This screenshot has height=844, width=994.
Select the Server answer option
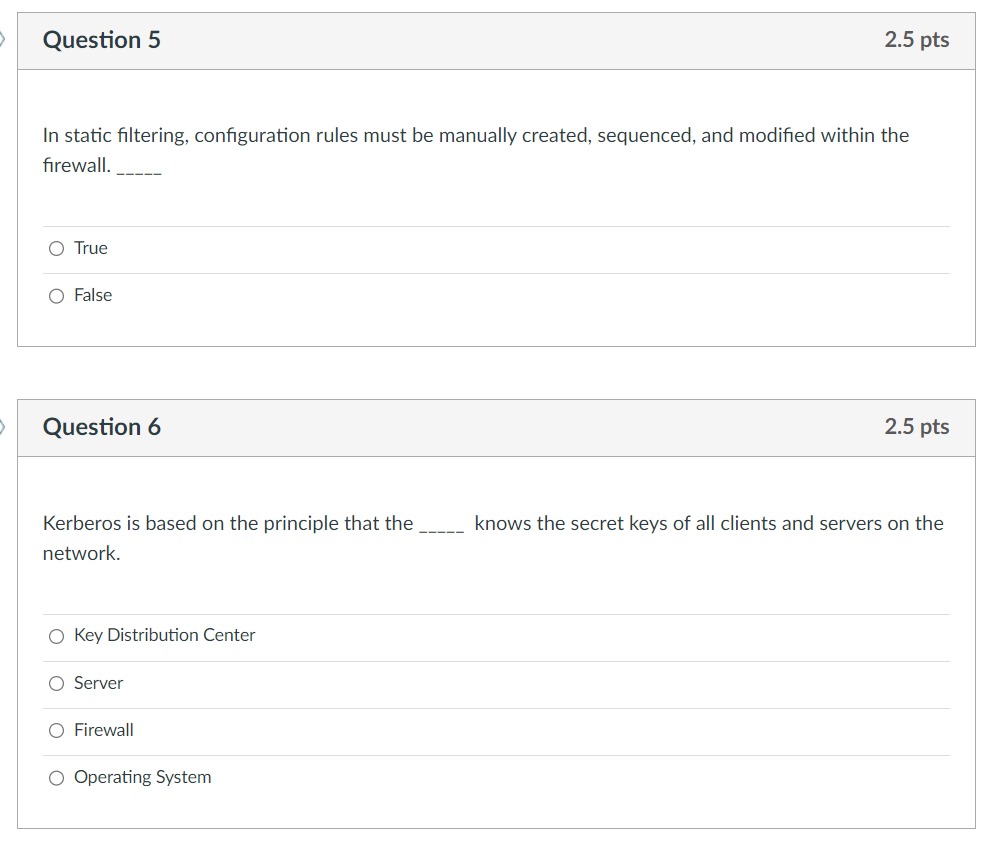point(57,683)
